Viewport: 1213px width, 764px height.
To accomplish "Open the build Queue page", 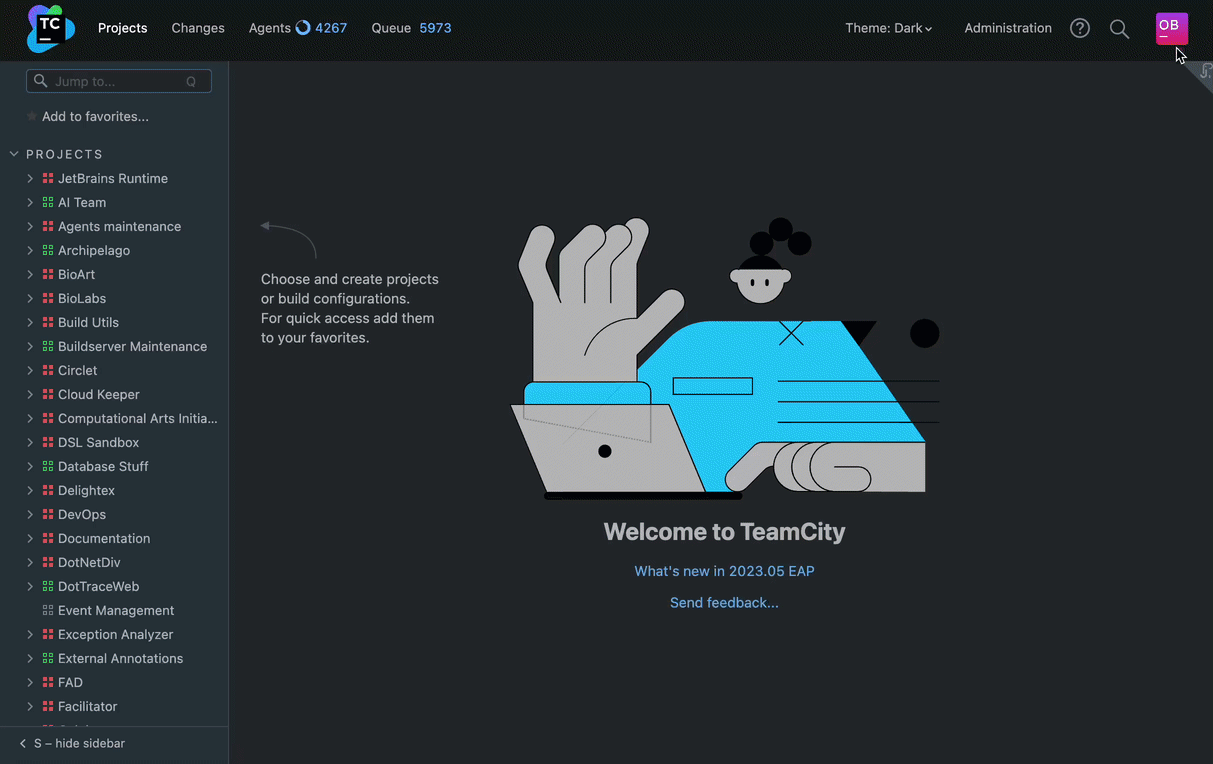I will point(391,28).
